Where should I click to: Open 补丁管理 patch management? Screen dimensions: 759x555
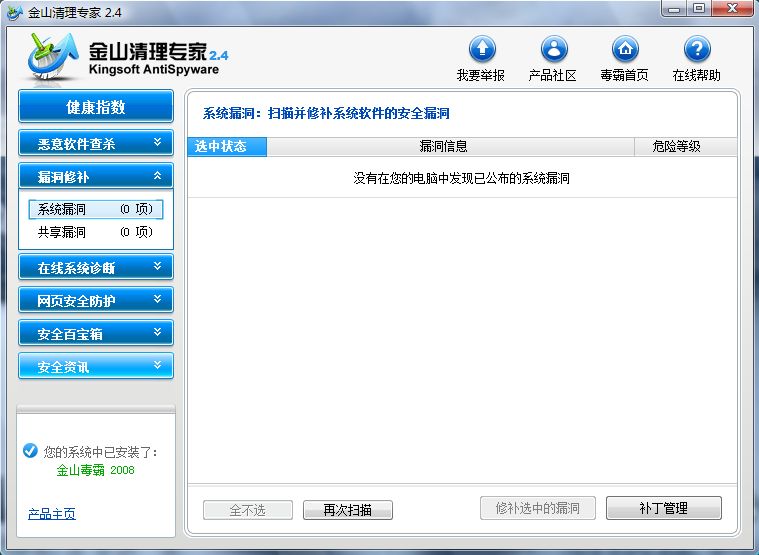pyautogui.click(x=664, y=508)
